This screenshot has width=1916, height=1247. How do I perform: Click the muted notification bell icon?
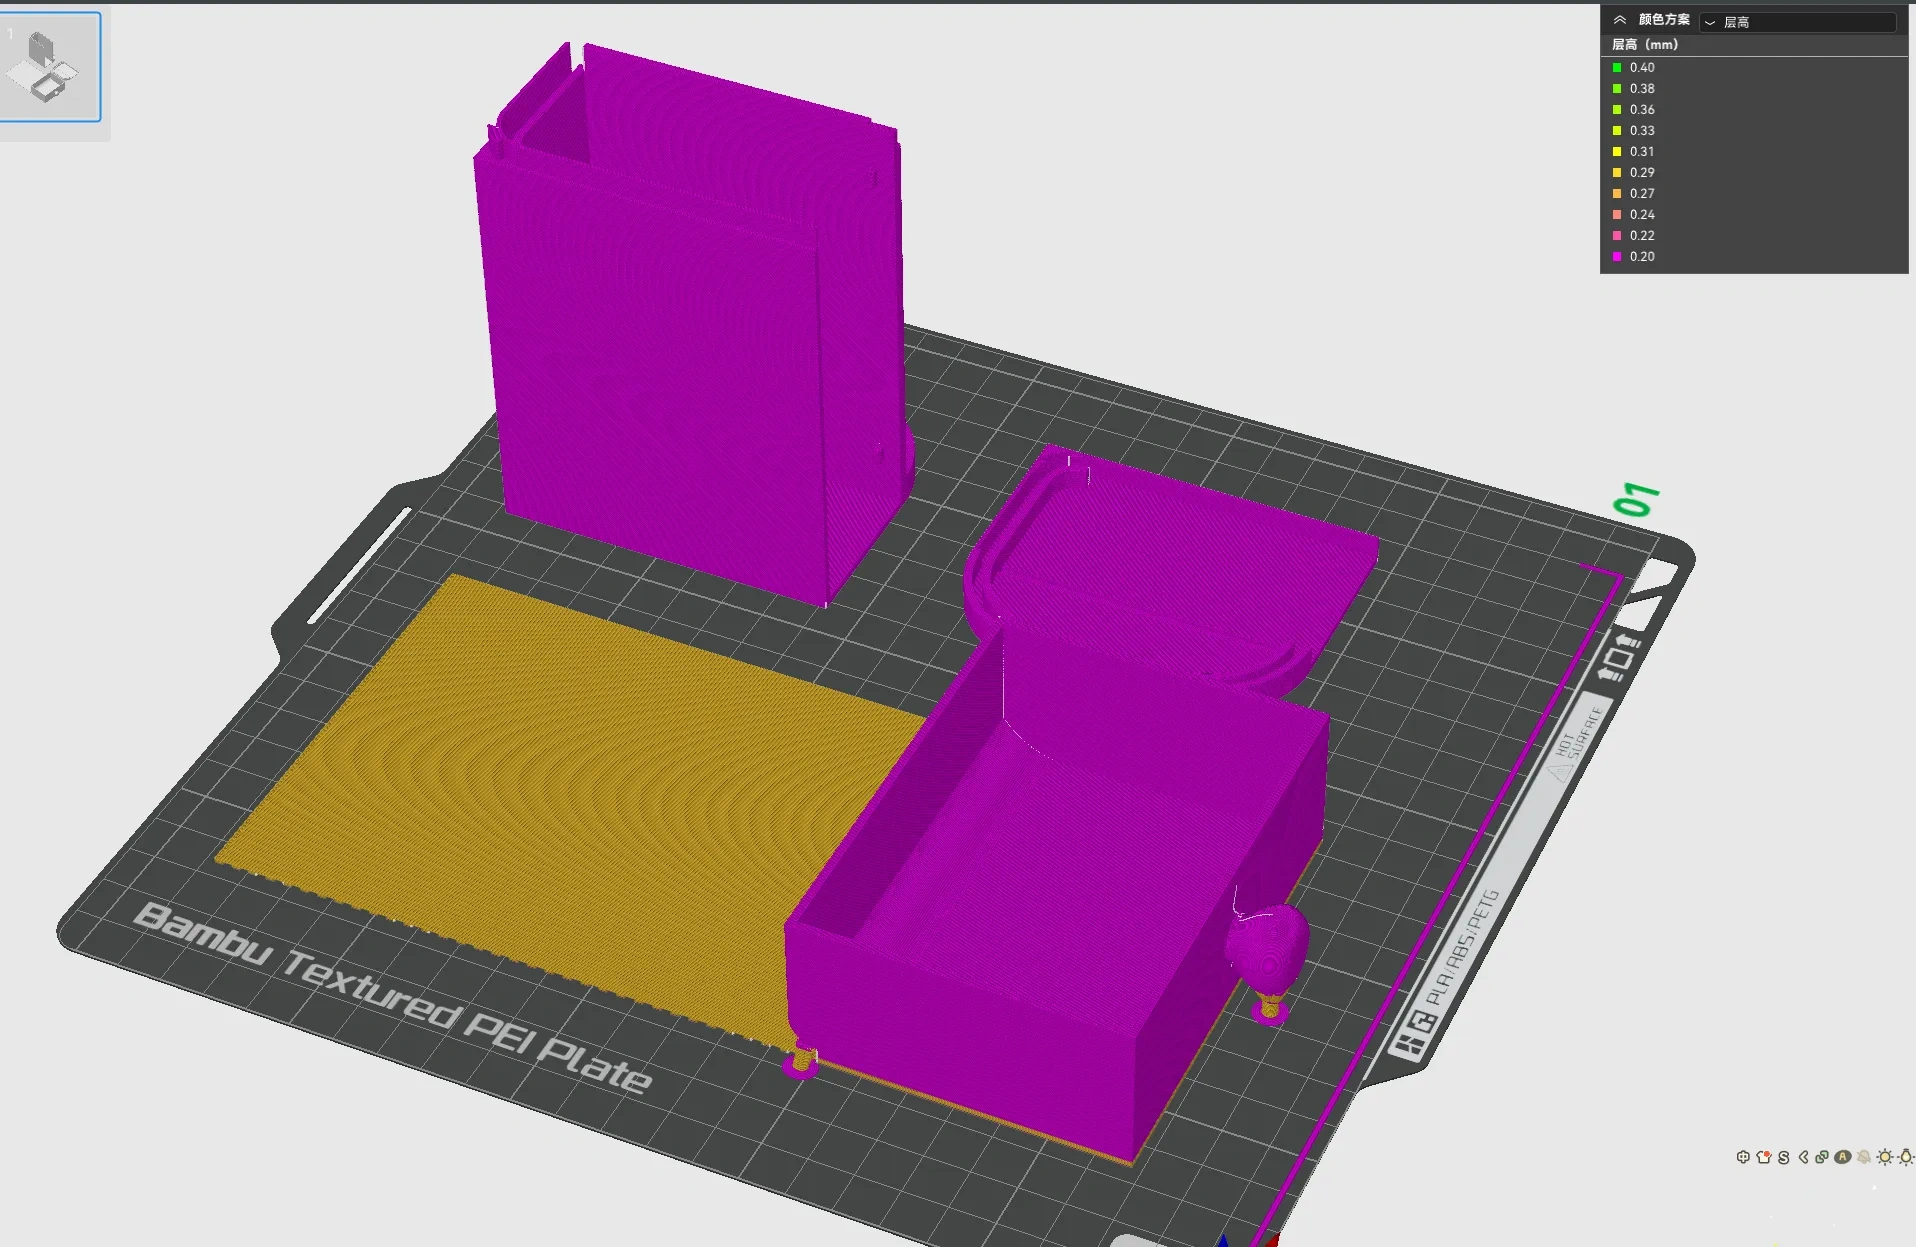click(1864, 1157)
